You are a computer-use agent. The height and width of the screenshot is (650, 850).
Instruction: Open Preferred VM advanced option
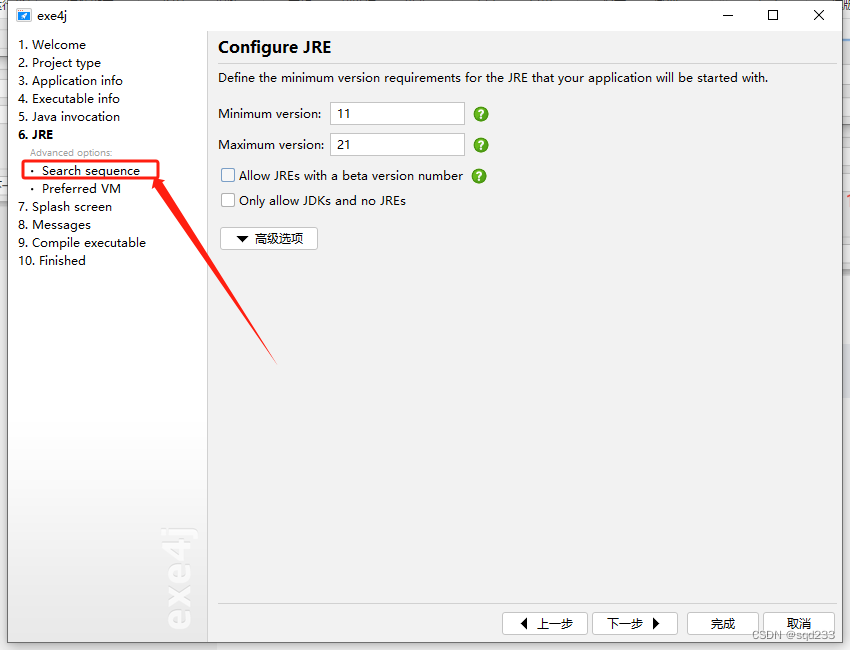point(81,189)
